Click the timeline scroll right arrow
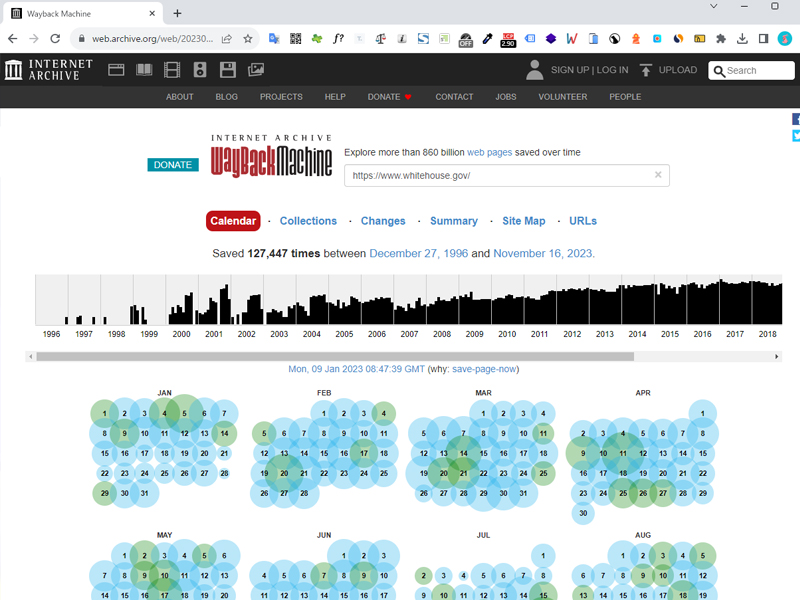Image resolution: width=800 pixels, height=600 pixels. coord(777,357)
